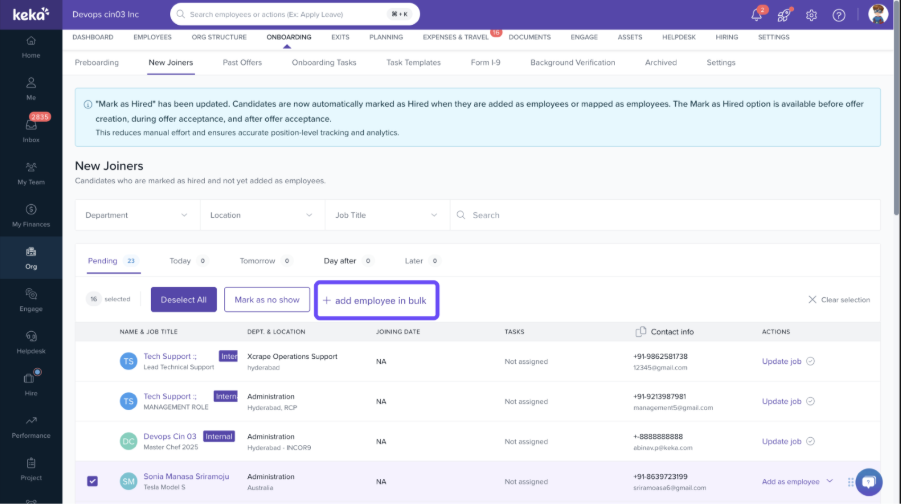Click the copy Contact info icon
Image resolution: width=901 pixels, height=504 pixels.
tap(641, 332)
